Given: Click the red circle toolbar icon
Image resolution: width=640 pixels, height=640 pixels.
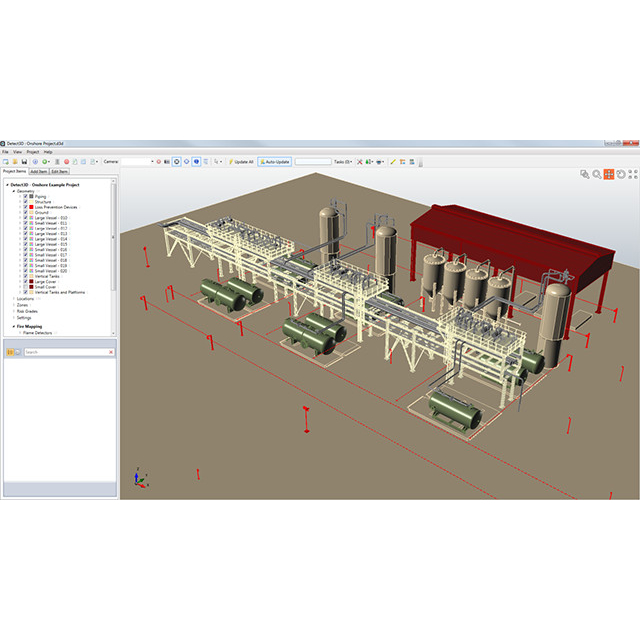Looking at the screenshot, I should click(67, 162).
